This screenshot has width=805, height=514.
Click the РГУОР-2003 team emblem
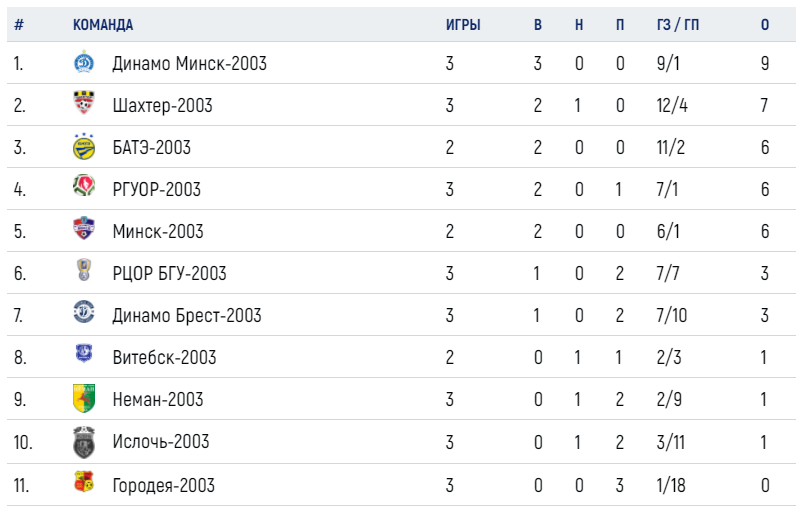(x=84, y=186)
